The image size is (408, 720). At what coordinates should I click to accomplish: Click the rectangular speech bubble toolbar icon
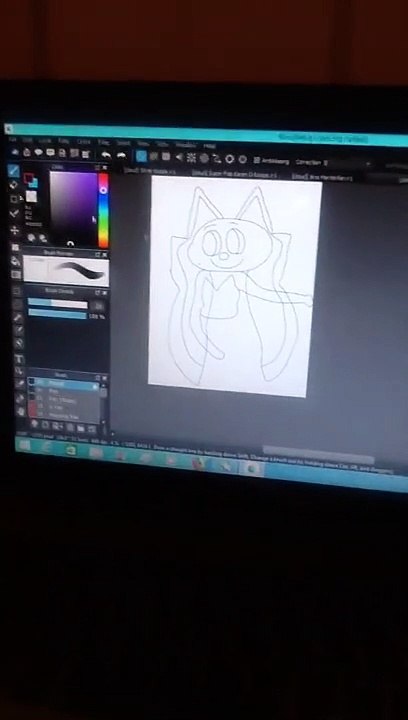[50, 152]
